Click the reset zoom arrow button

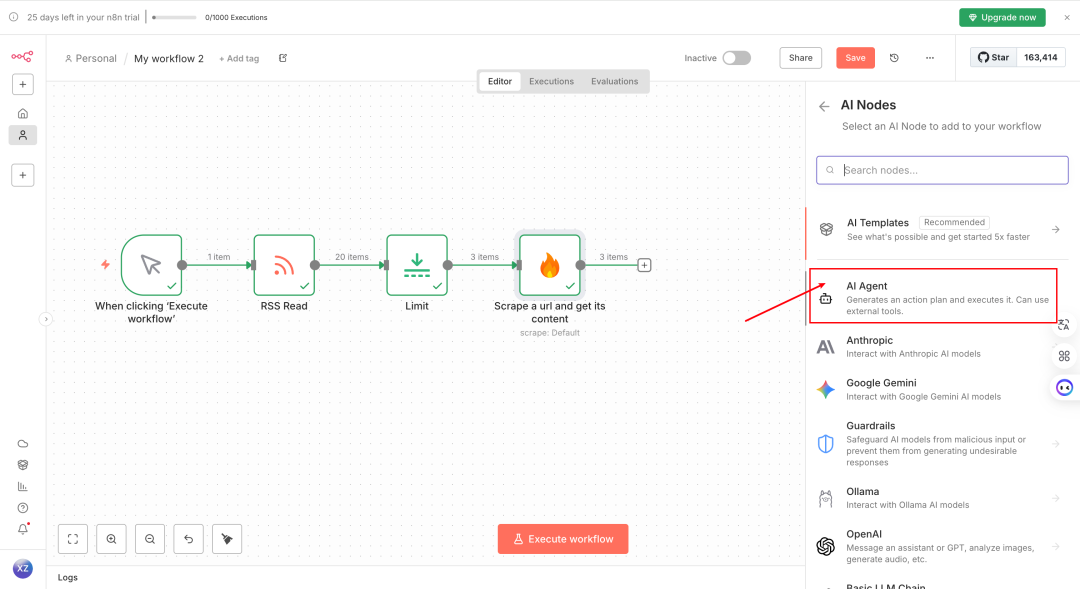pos(189,539)
